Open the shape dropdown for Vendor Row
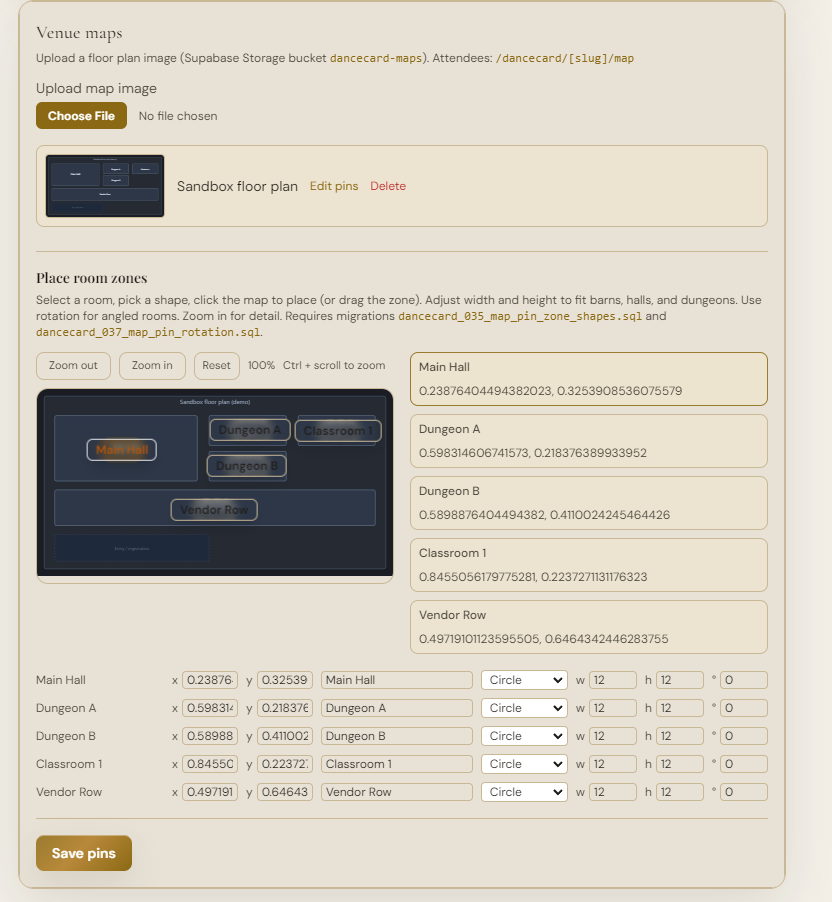Viewport: 832px width, 902px height. (x=524, y=792)
